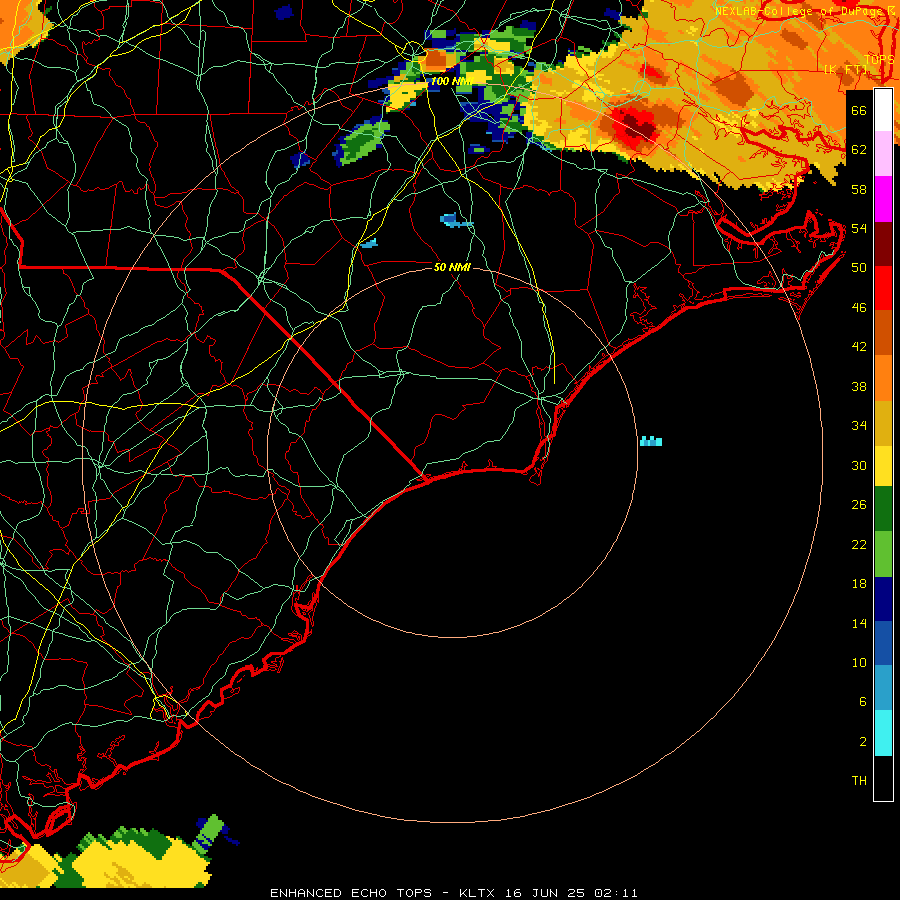Click the '42' legend value
The width and height of the screenshot is (900, 900).
point(859,347)
